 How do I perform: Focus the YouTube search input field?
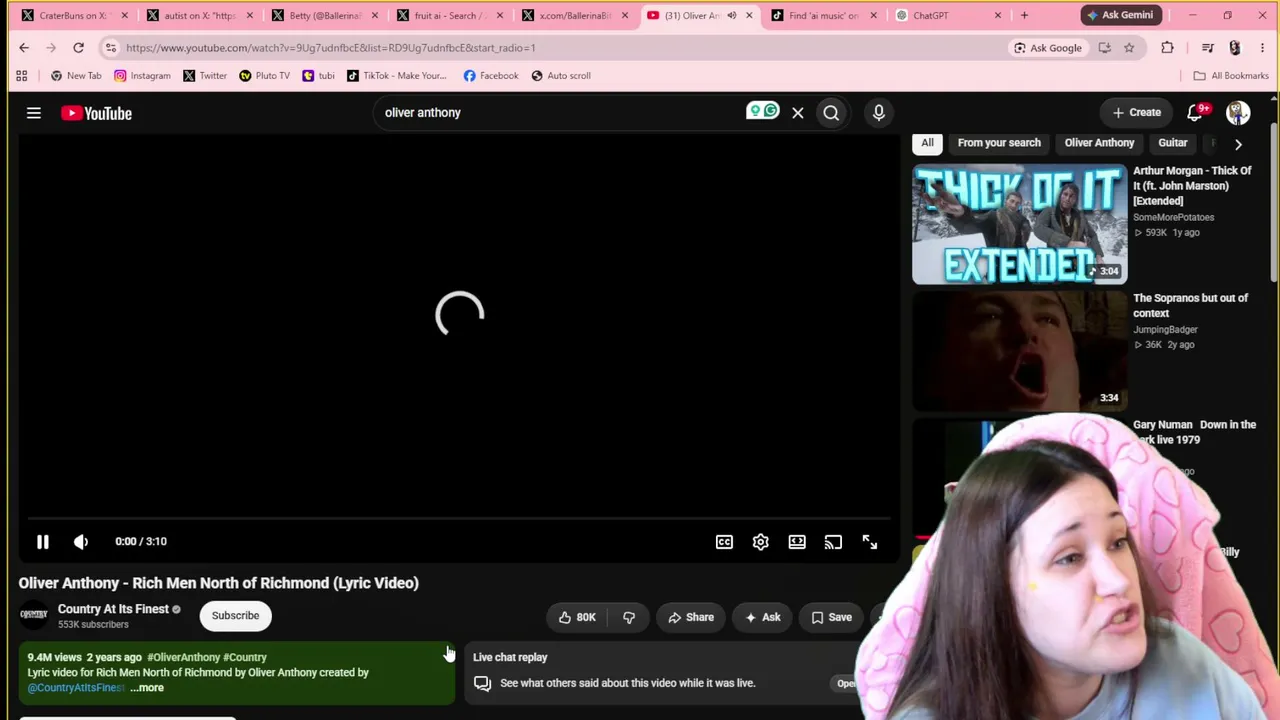(x=560, y=113)
